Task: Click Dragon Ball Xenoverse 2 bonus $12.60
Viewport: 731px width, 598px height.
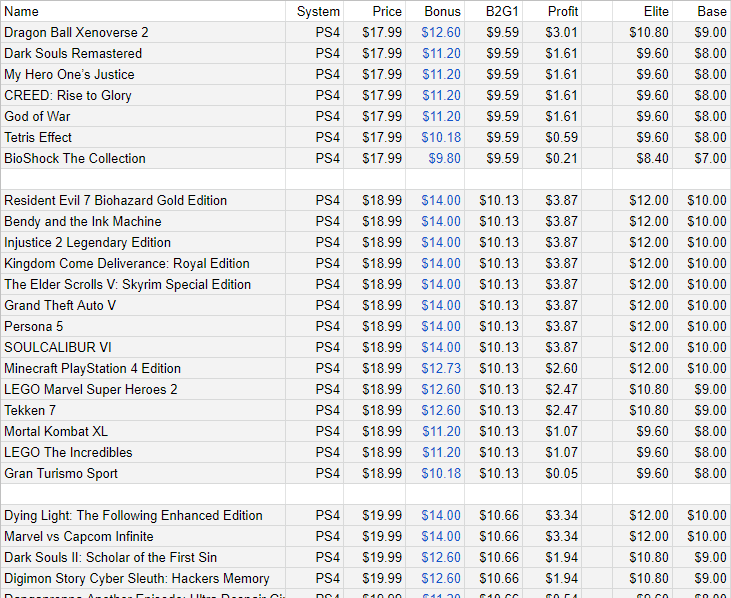Action: tap(435, 32)
